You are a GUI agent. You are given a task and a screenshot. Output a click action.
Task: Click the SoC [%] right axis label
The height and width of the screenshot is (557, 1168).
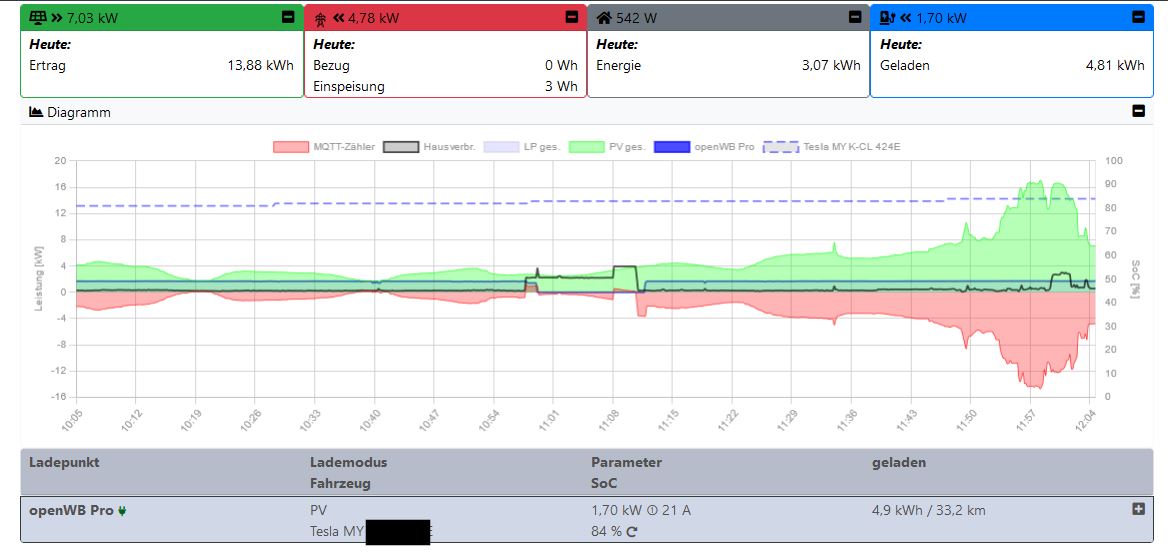pyautogui.click(x=1136, y=278)
